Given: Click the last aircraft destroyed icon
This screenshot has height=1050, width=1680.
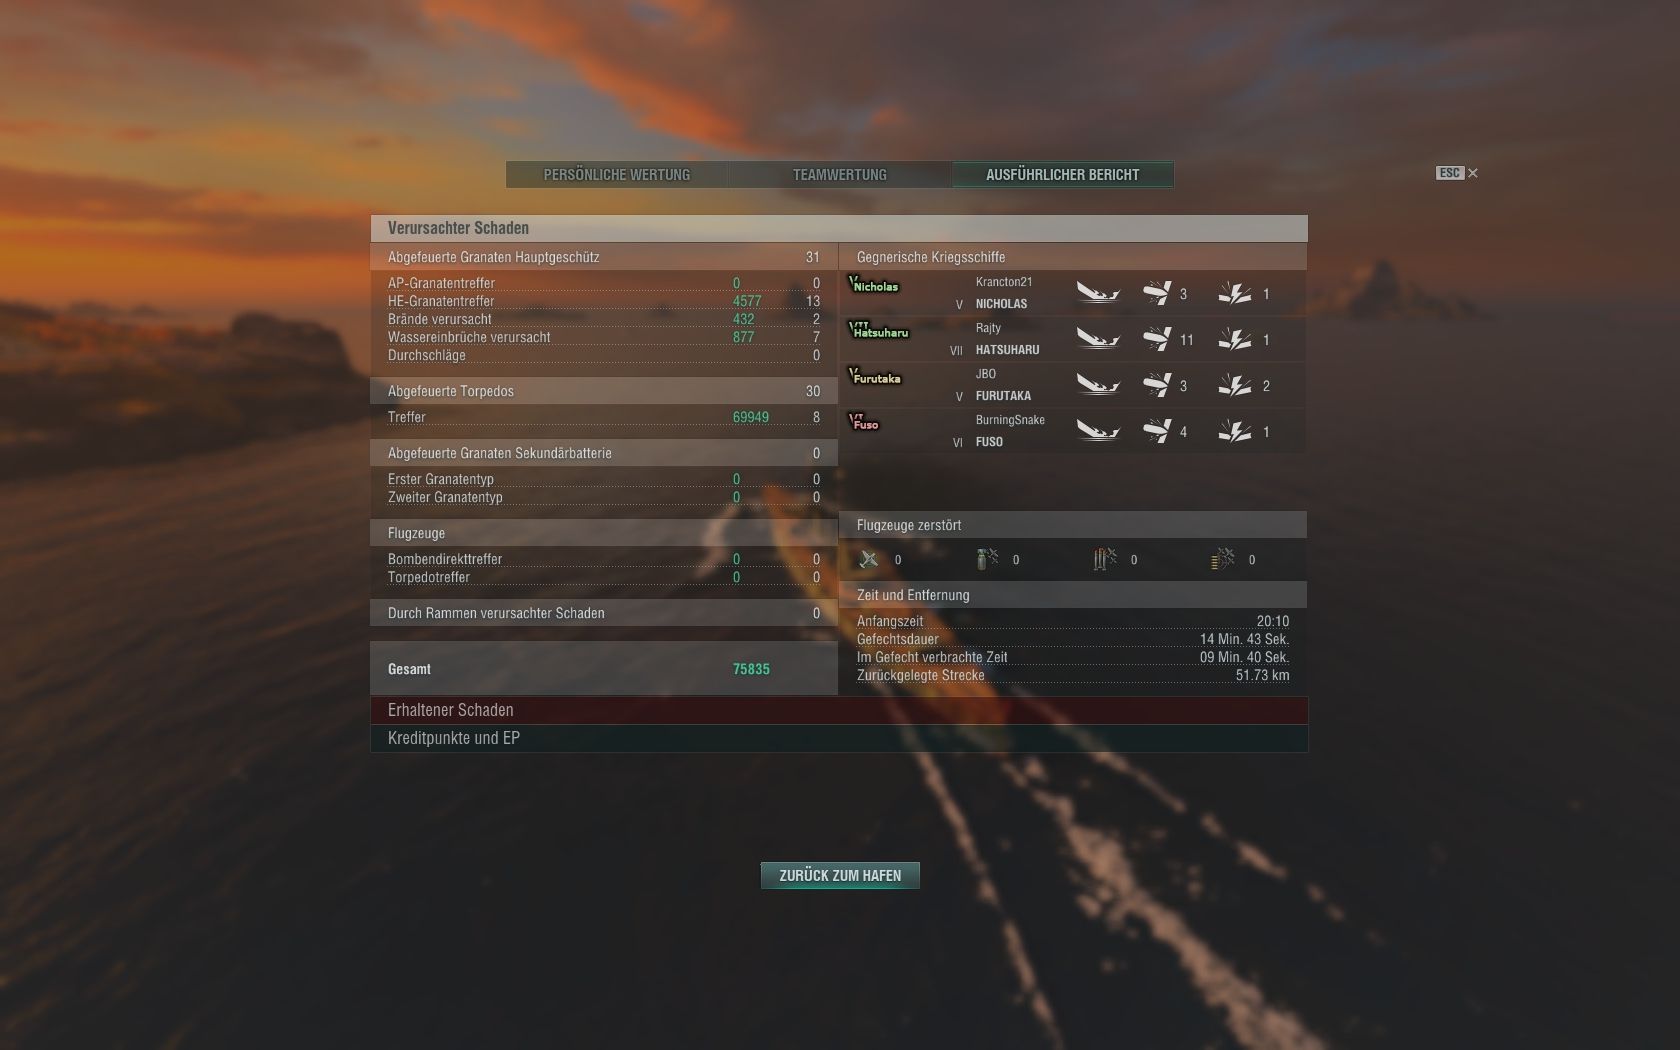Looking at the screenshot, I should pos(1223,559).
